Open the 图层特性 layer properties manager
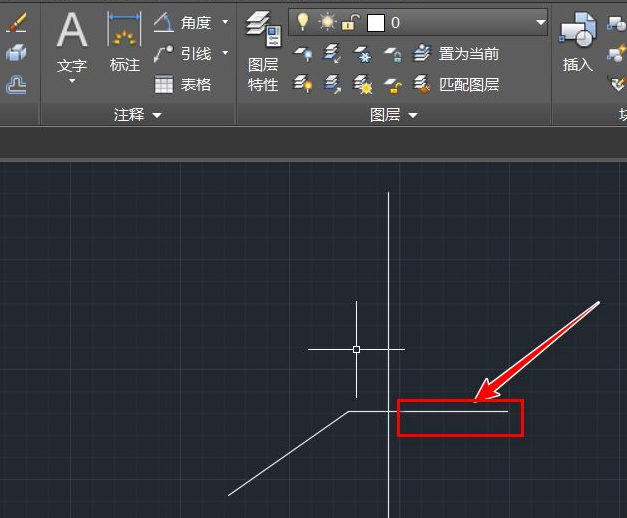This screenshot has width=627, height=518. (x=263, y=52)
